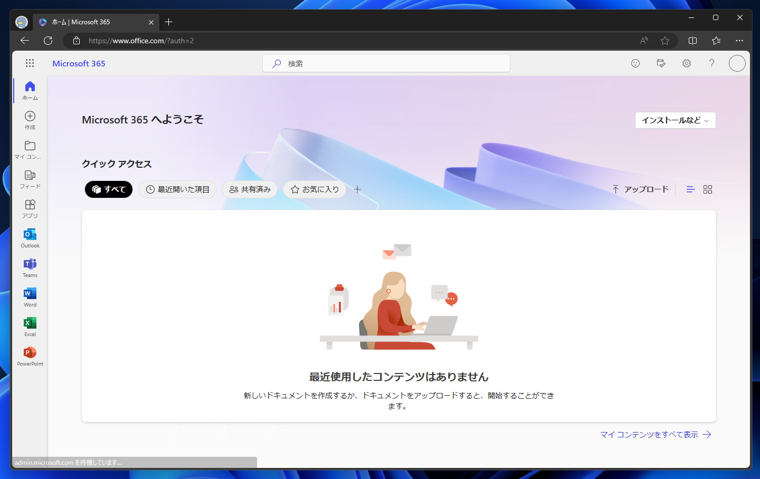Go back with the browser back arrow
Viewport: 760px width, 479px height.
pos(25,41)
